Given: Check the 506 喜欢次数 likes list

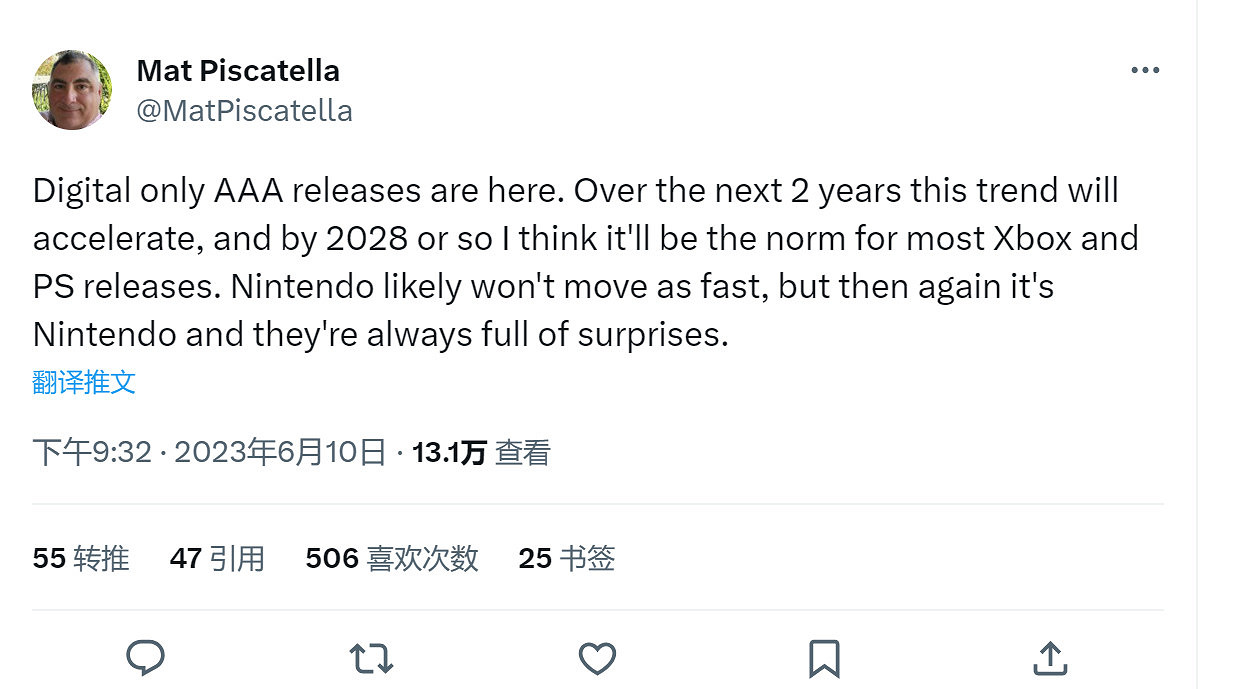Looking at the screenshot, I should pyautogui.click(x=390, y=559).
